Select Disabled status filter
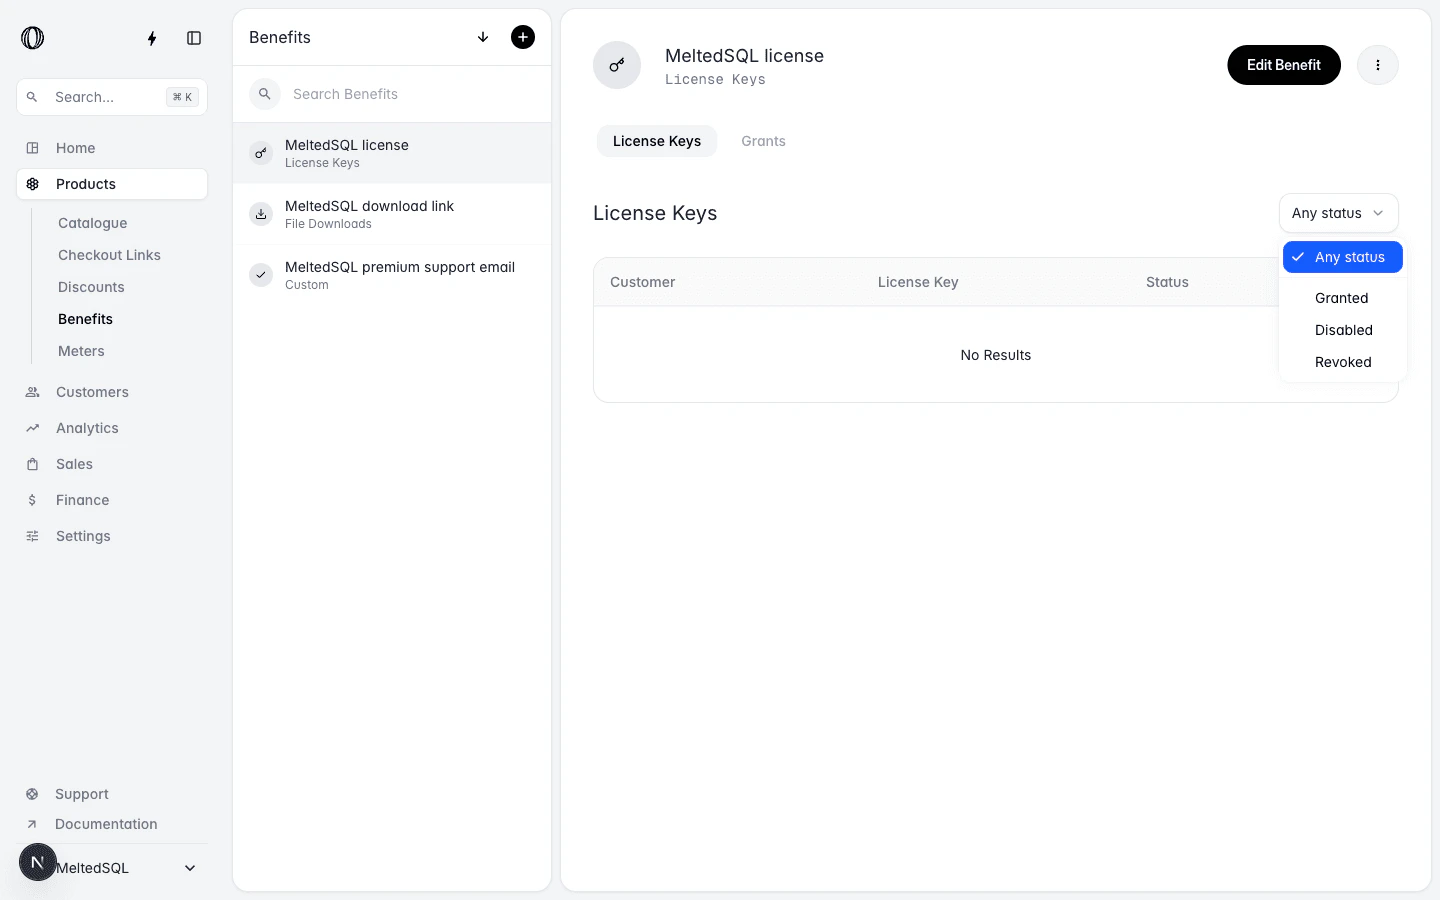This screenshot has width=1440, height=900. 1343,330
